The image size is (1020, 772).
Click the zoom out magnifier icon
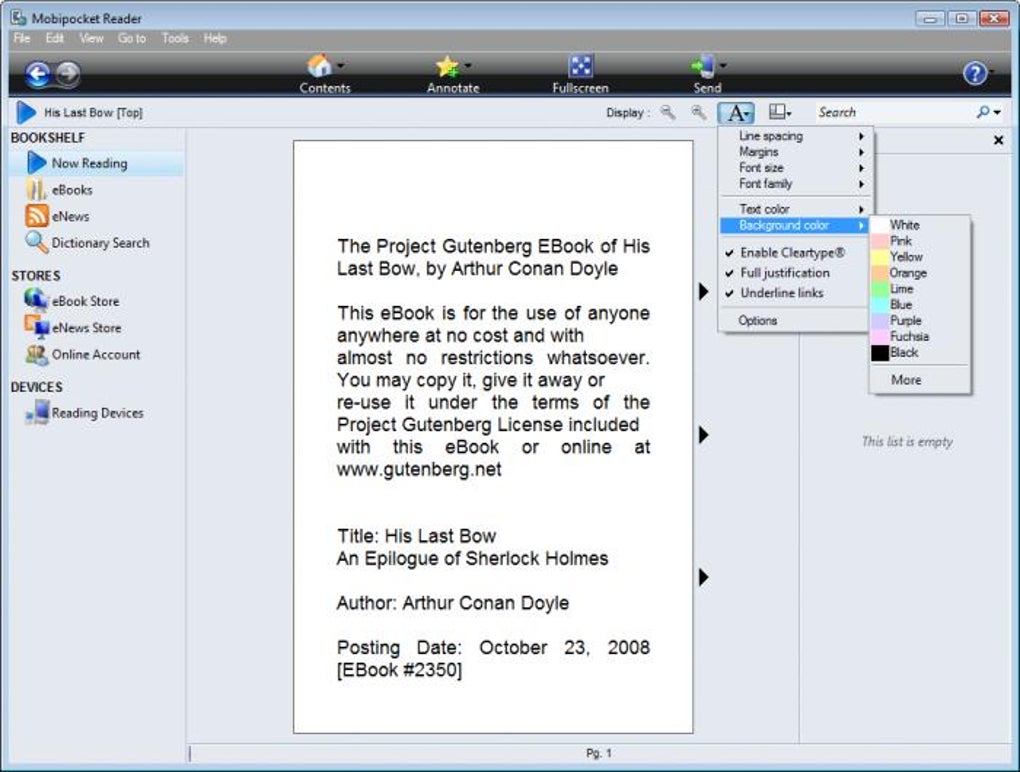click(667, 112)
